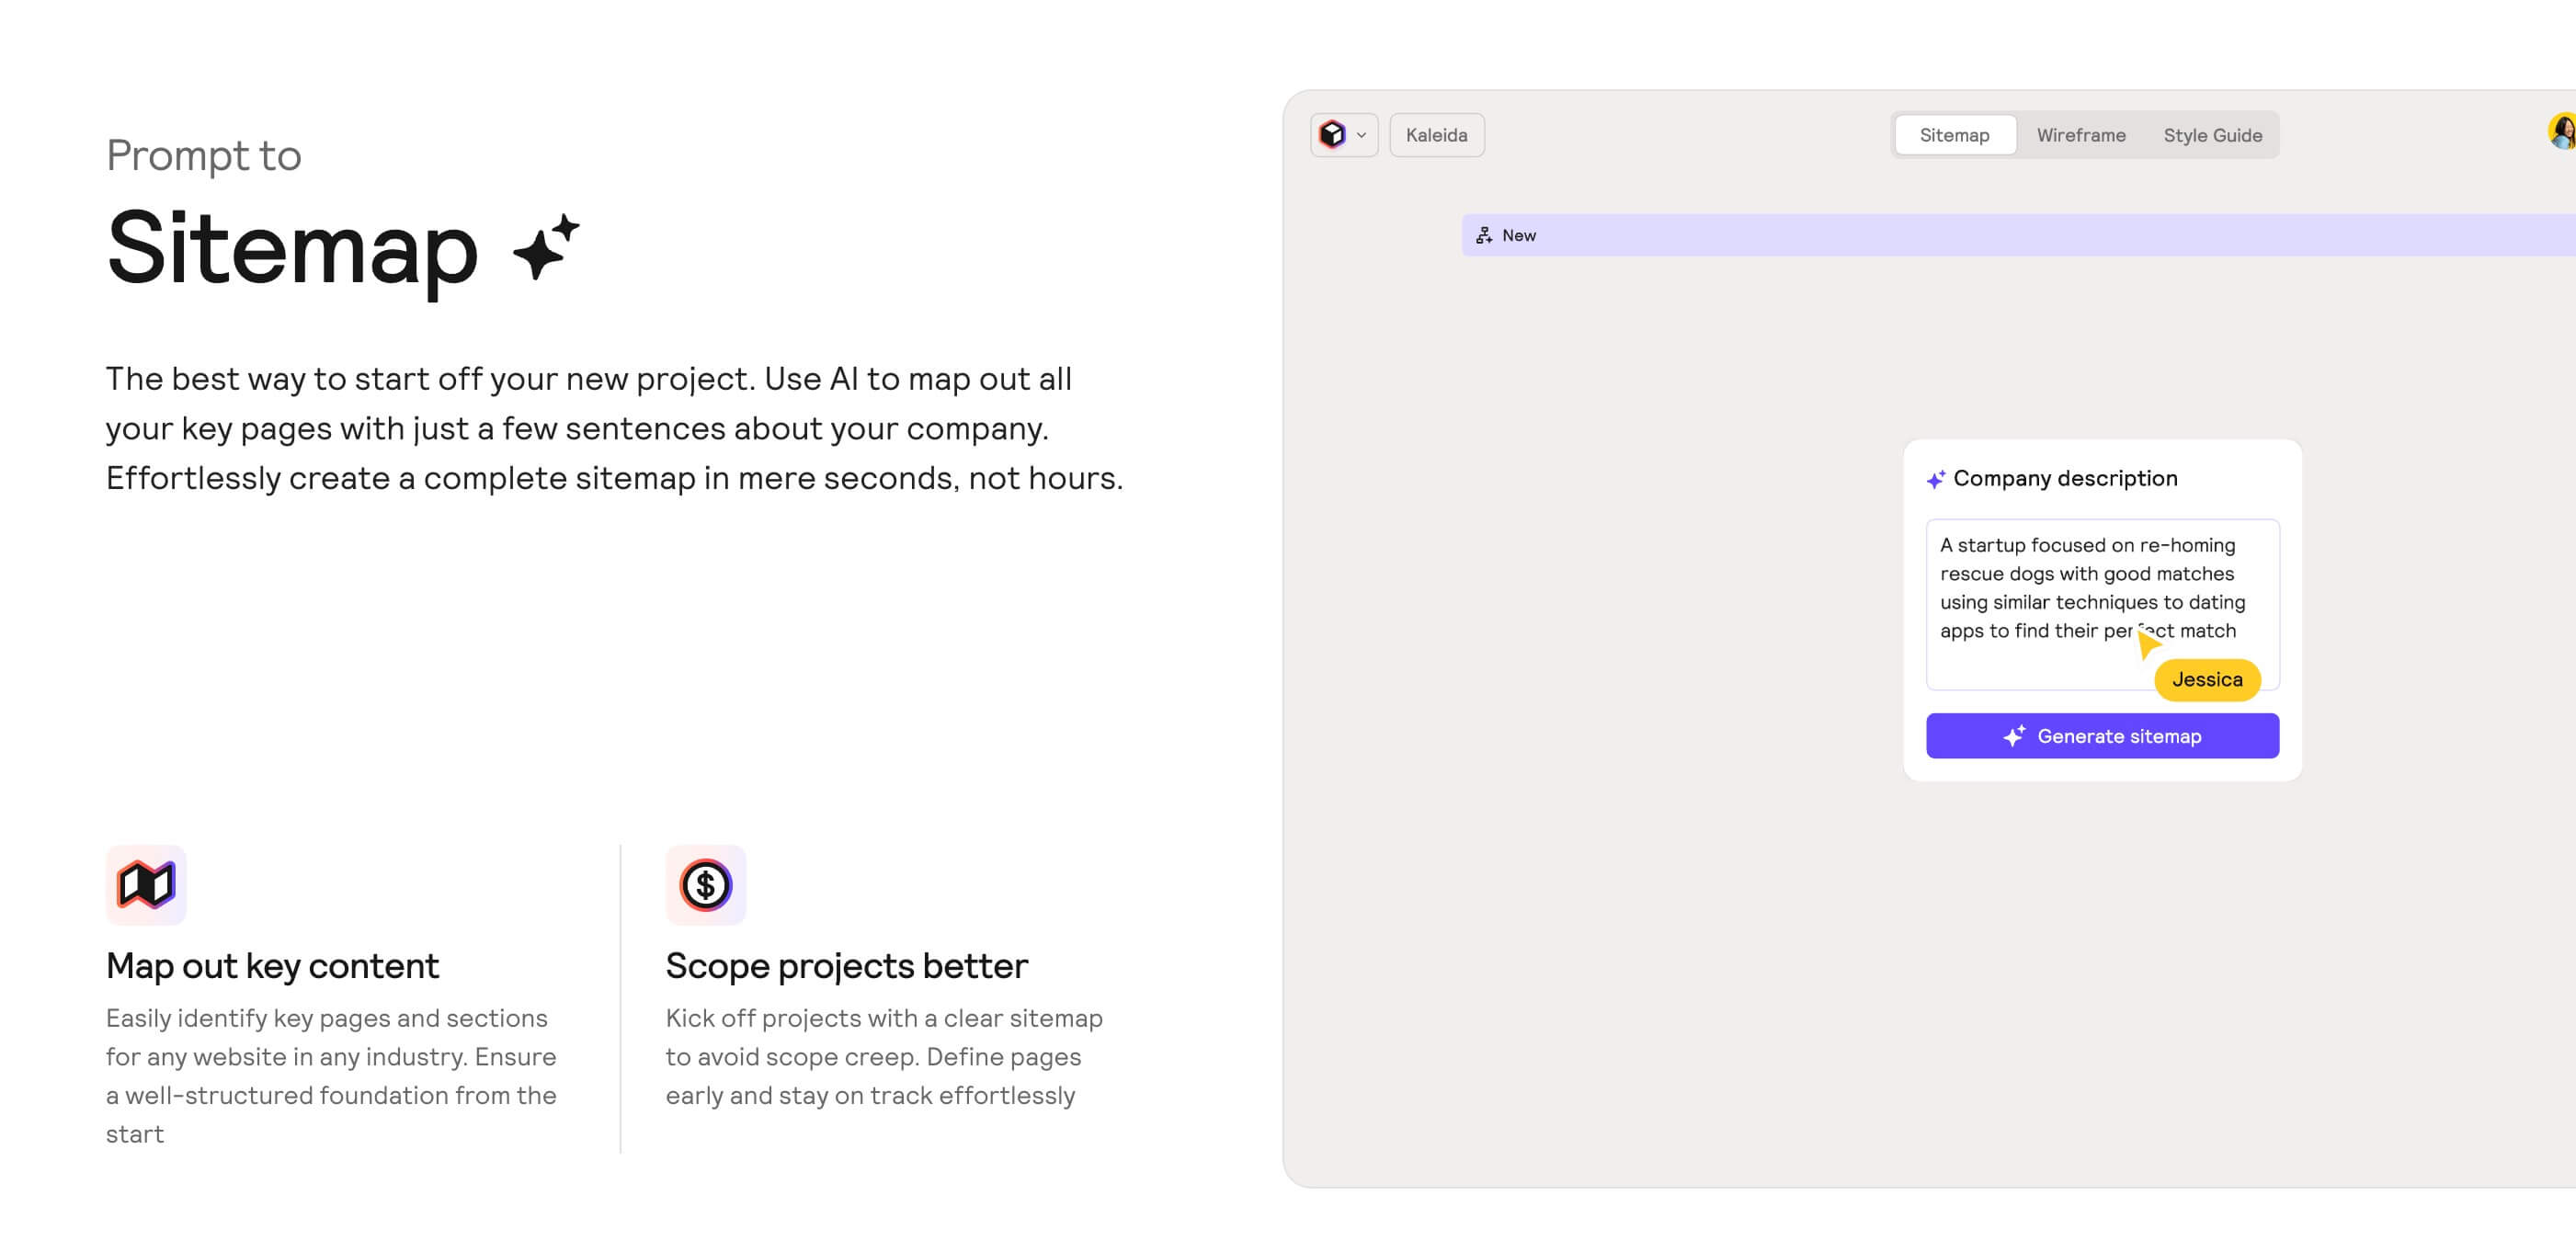Switch to the Sitemap tab
This screenshot has width=2576, height=1252.
pyautogui.click(x=1954, y=135)
